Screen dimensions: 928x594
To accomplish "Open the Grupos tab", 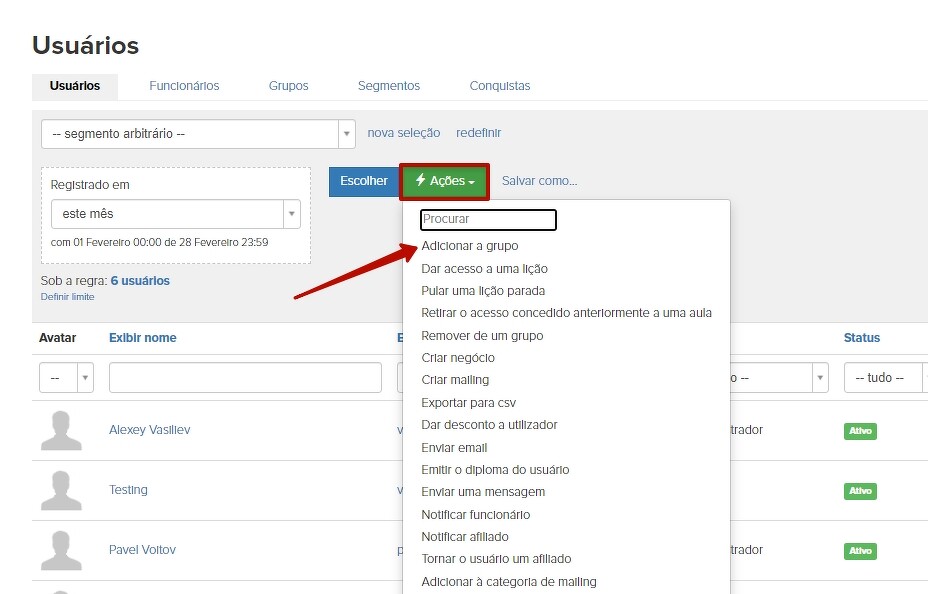I will [x=288, y=86].
